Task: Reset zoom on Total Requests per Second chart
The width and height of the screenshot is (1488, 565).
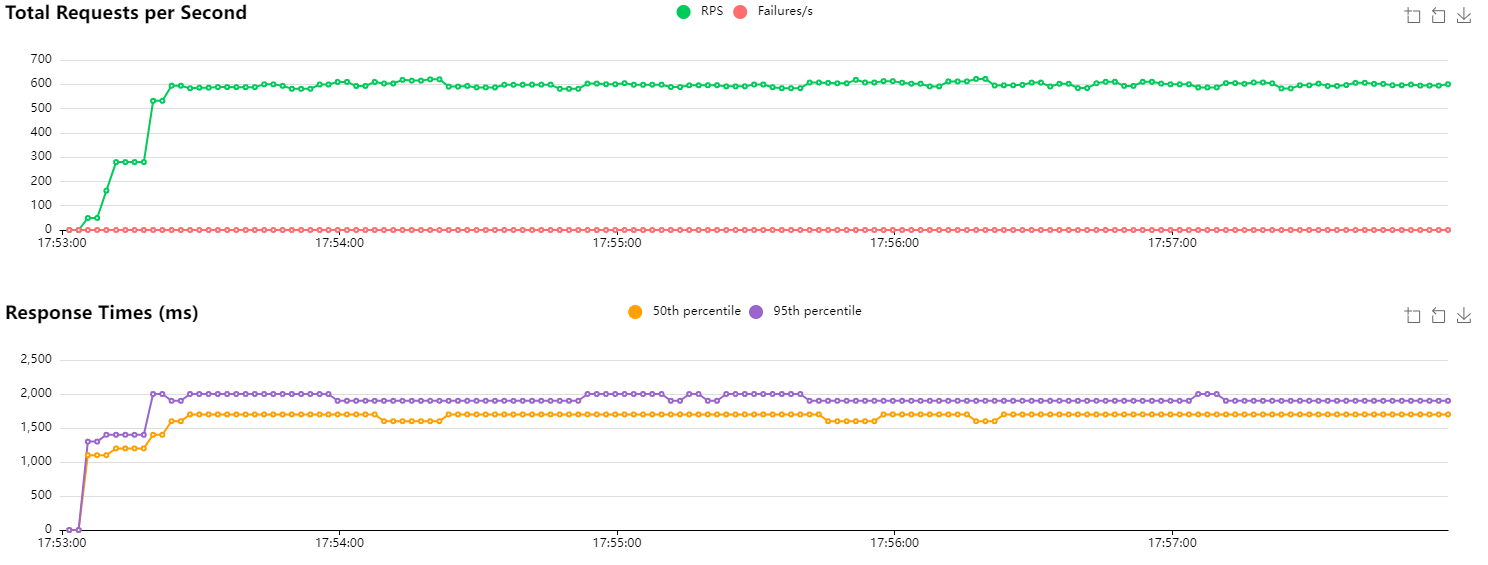Action: tap(1438, 15)
